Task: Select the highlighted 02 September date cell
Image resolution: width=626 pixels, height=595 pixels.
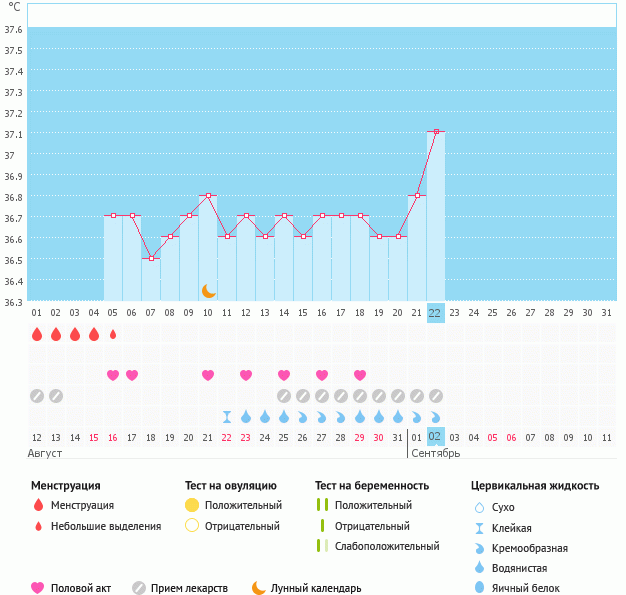Action: (x=435, y=437)
